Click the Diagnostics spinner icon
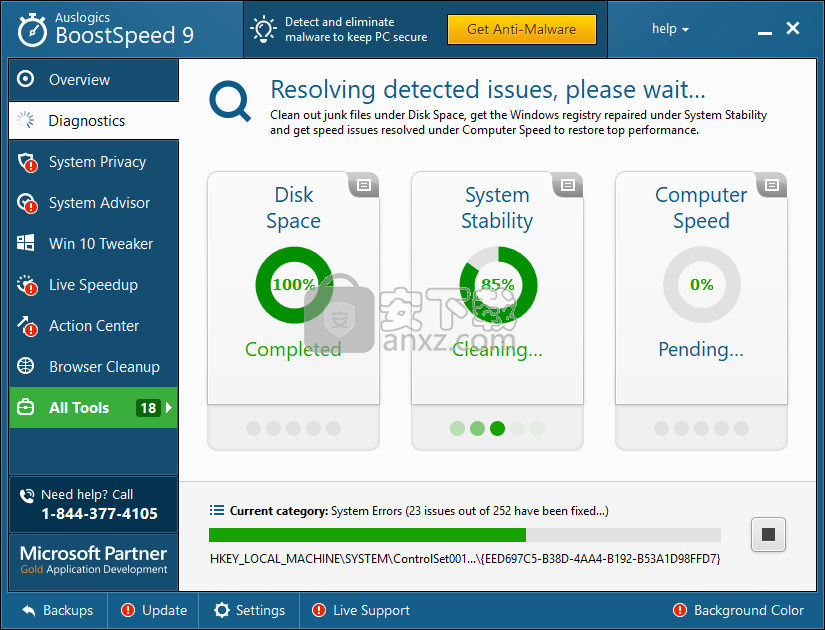 point(25,120)
